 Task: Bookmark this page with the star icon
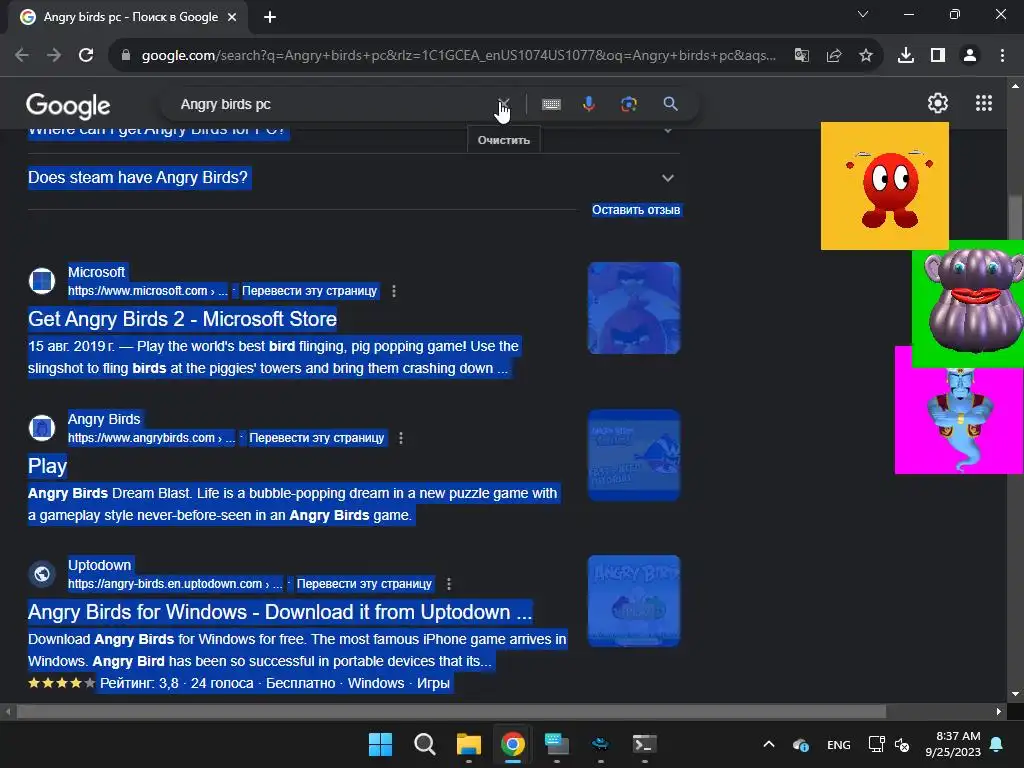pyautogui.click(x=865, y=56)
